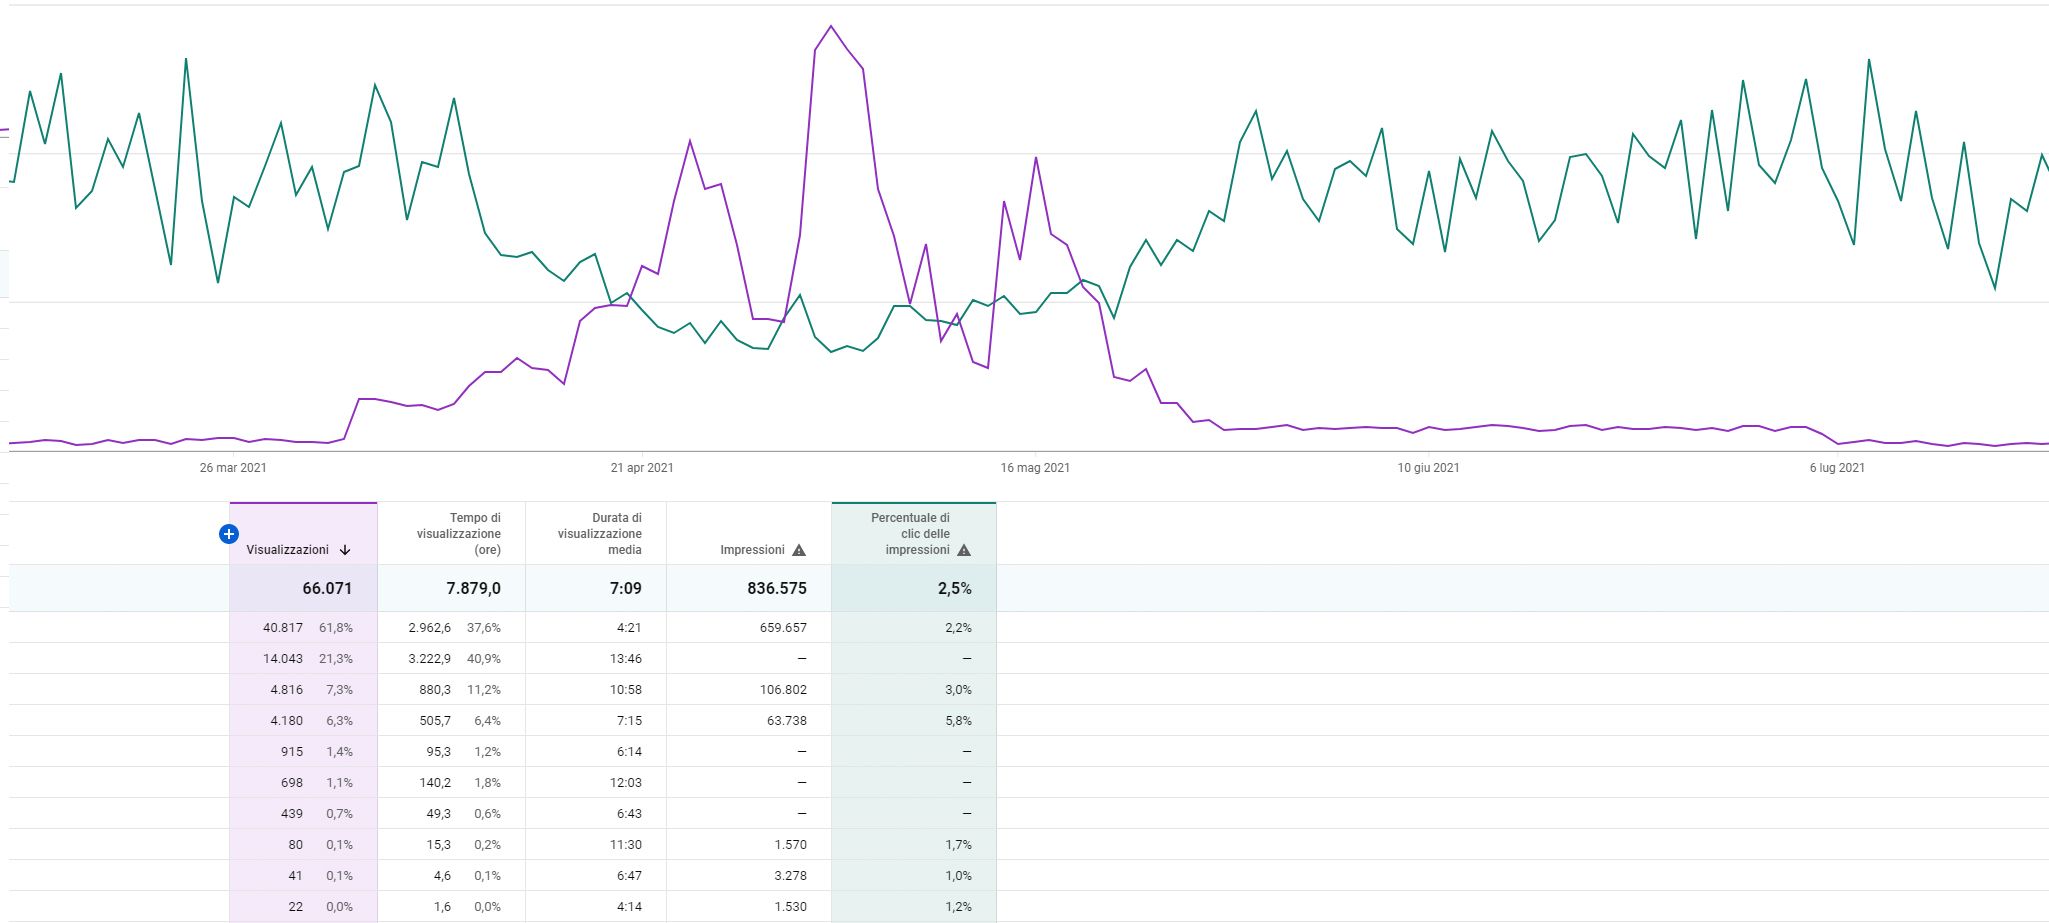Click the average duration cell 12:03
The image size is (2049, 923).
click(x=626, y=782)
